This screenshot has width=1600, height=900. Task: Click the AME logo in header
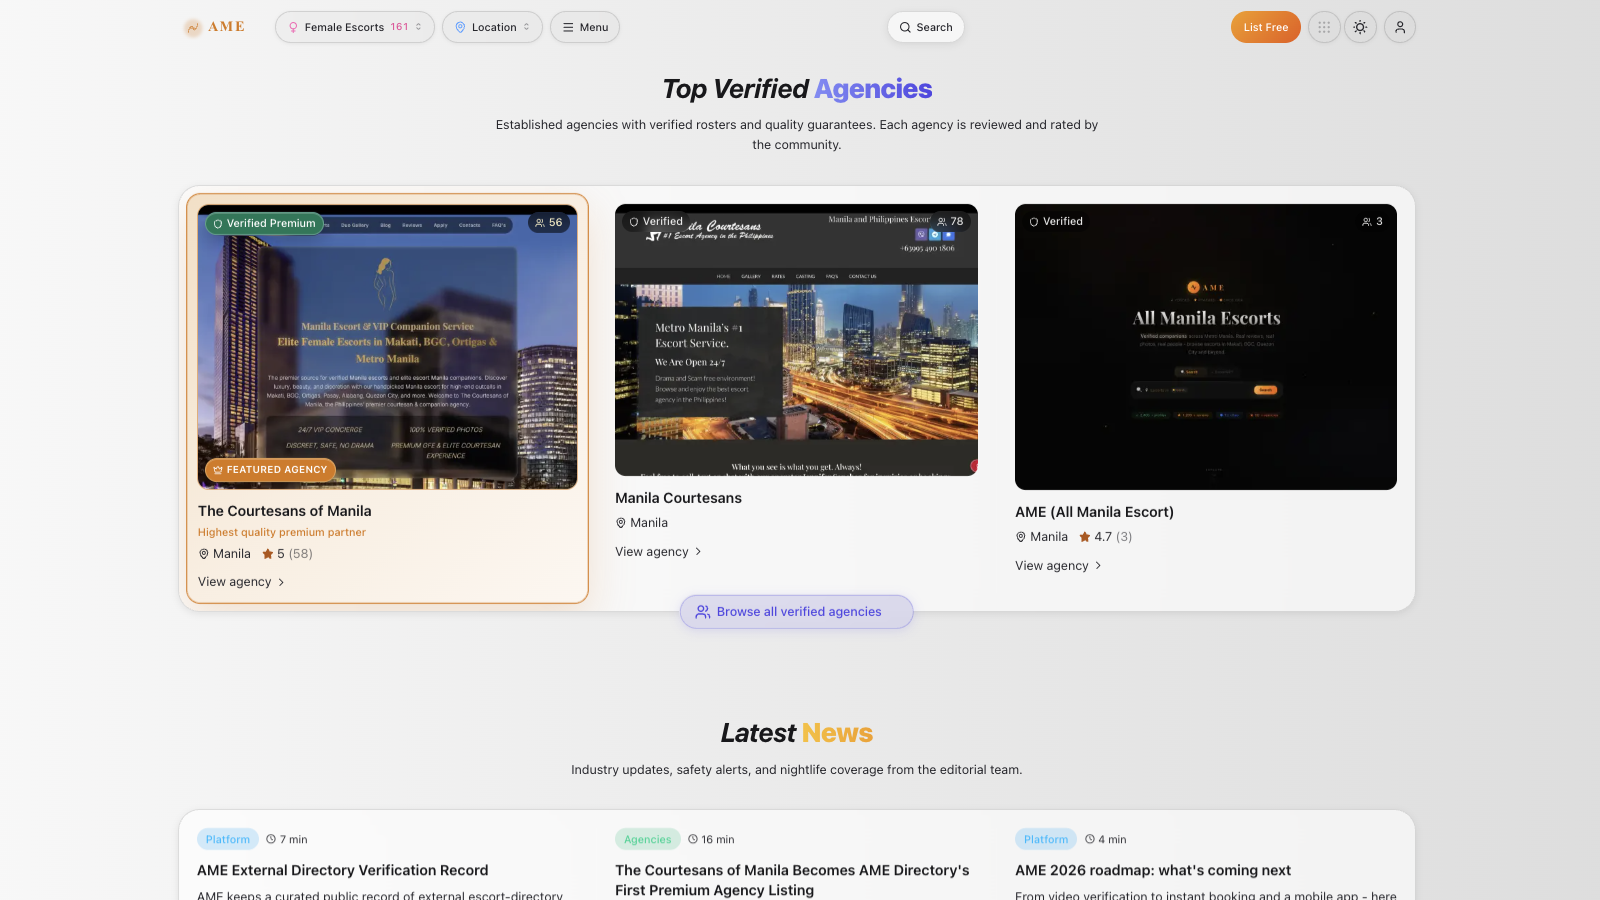(x=214, y=27)
